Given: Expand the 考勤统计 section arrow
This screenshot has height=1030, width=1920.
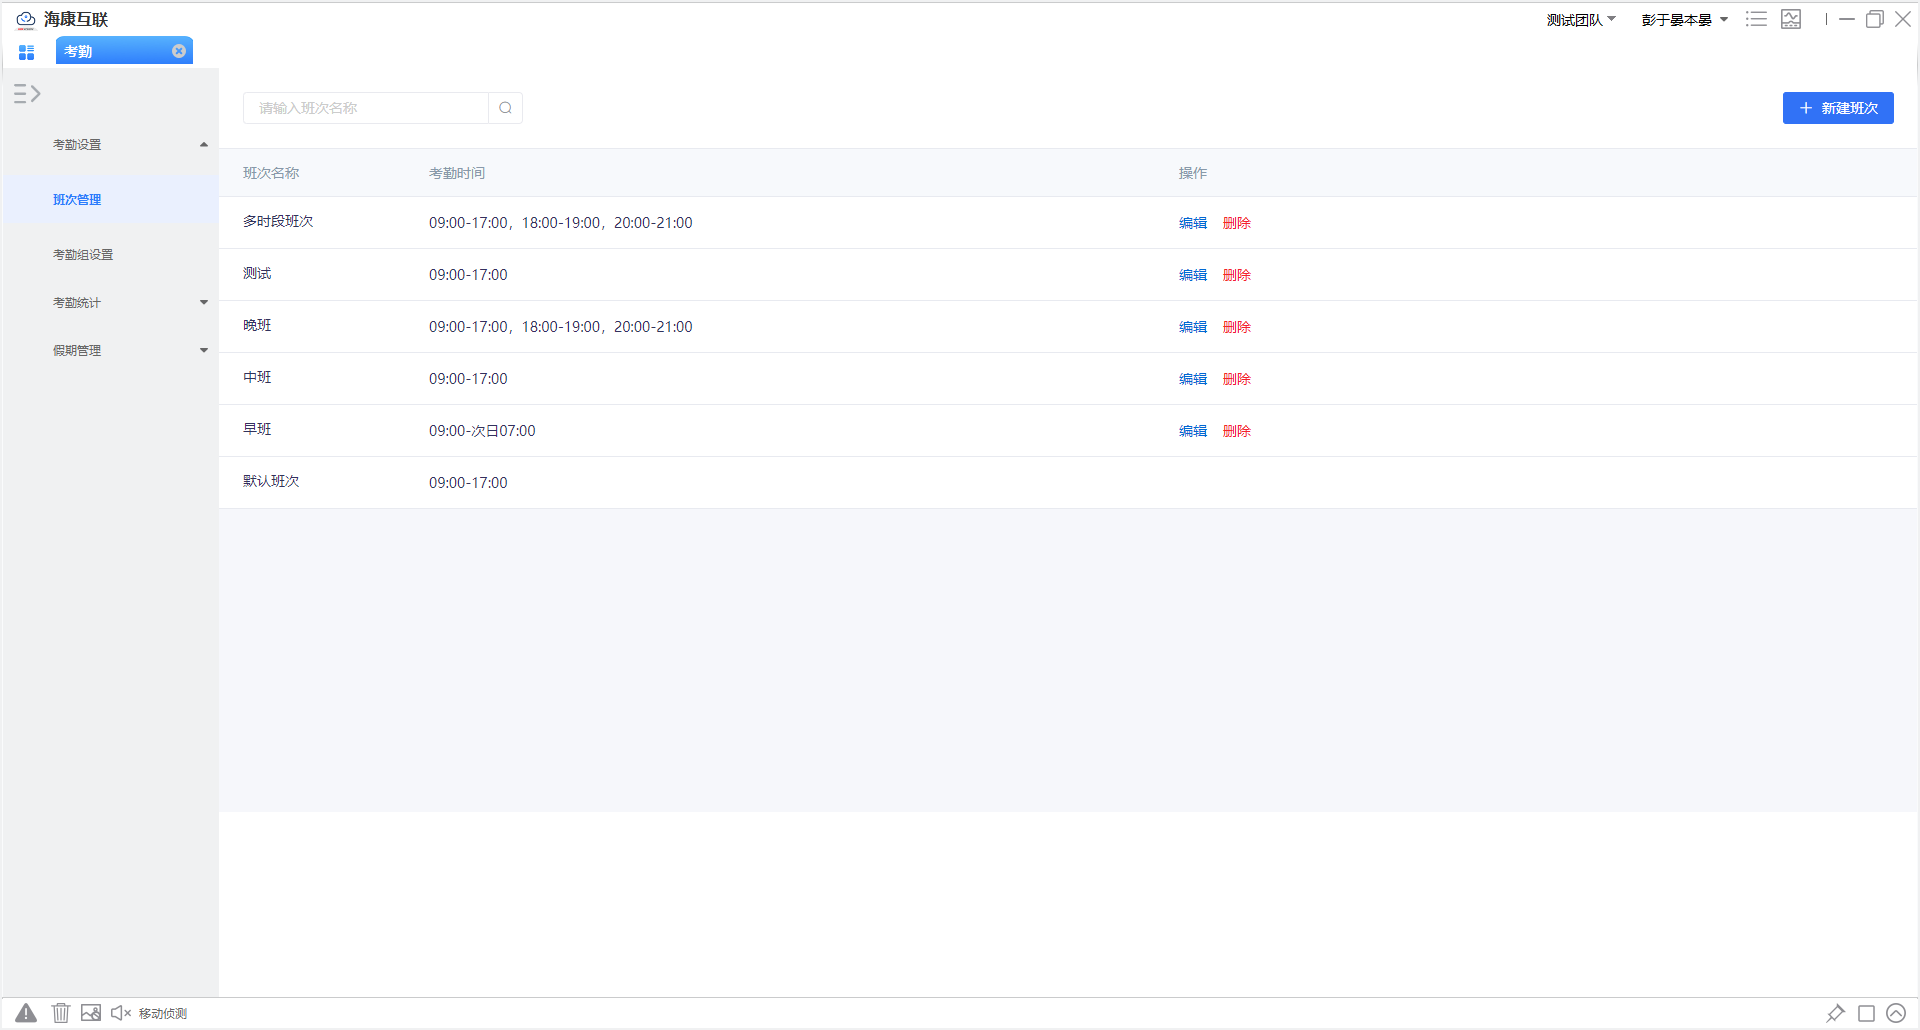Looking at the screenshot, I should (204, 303).
